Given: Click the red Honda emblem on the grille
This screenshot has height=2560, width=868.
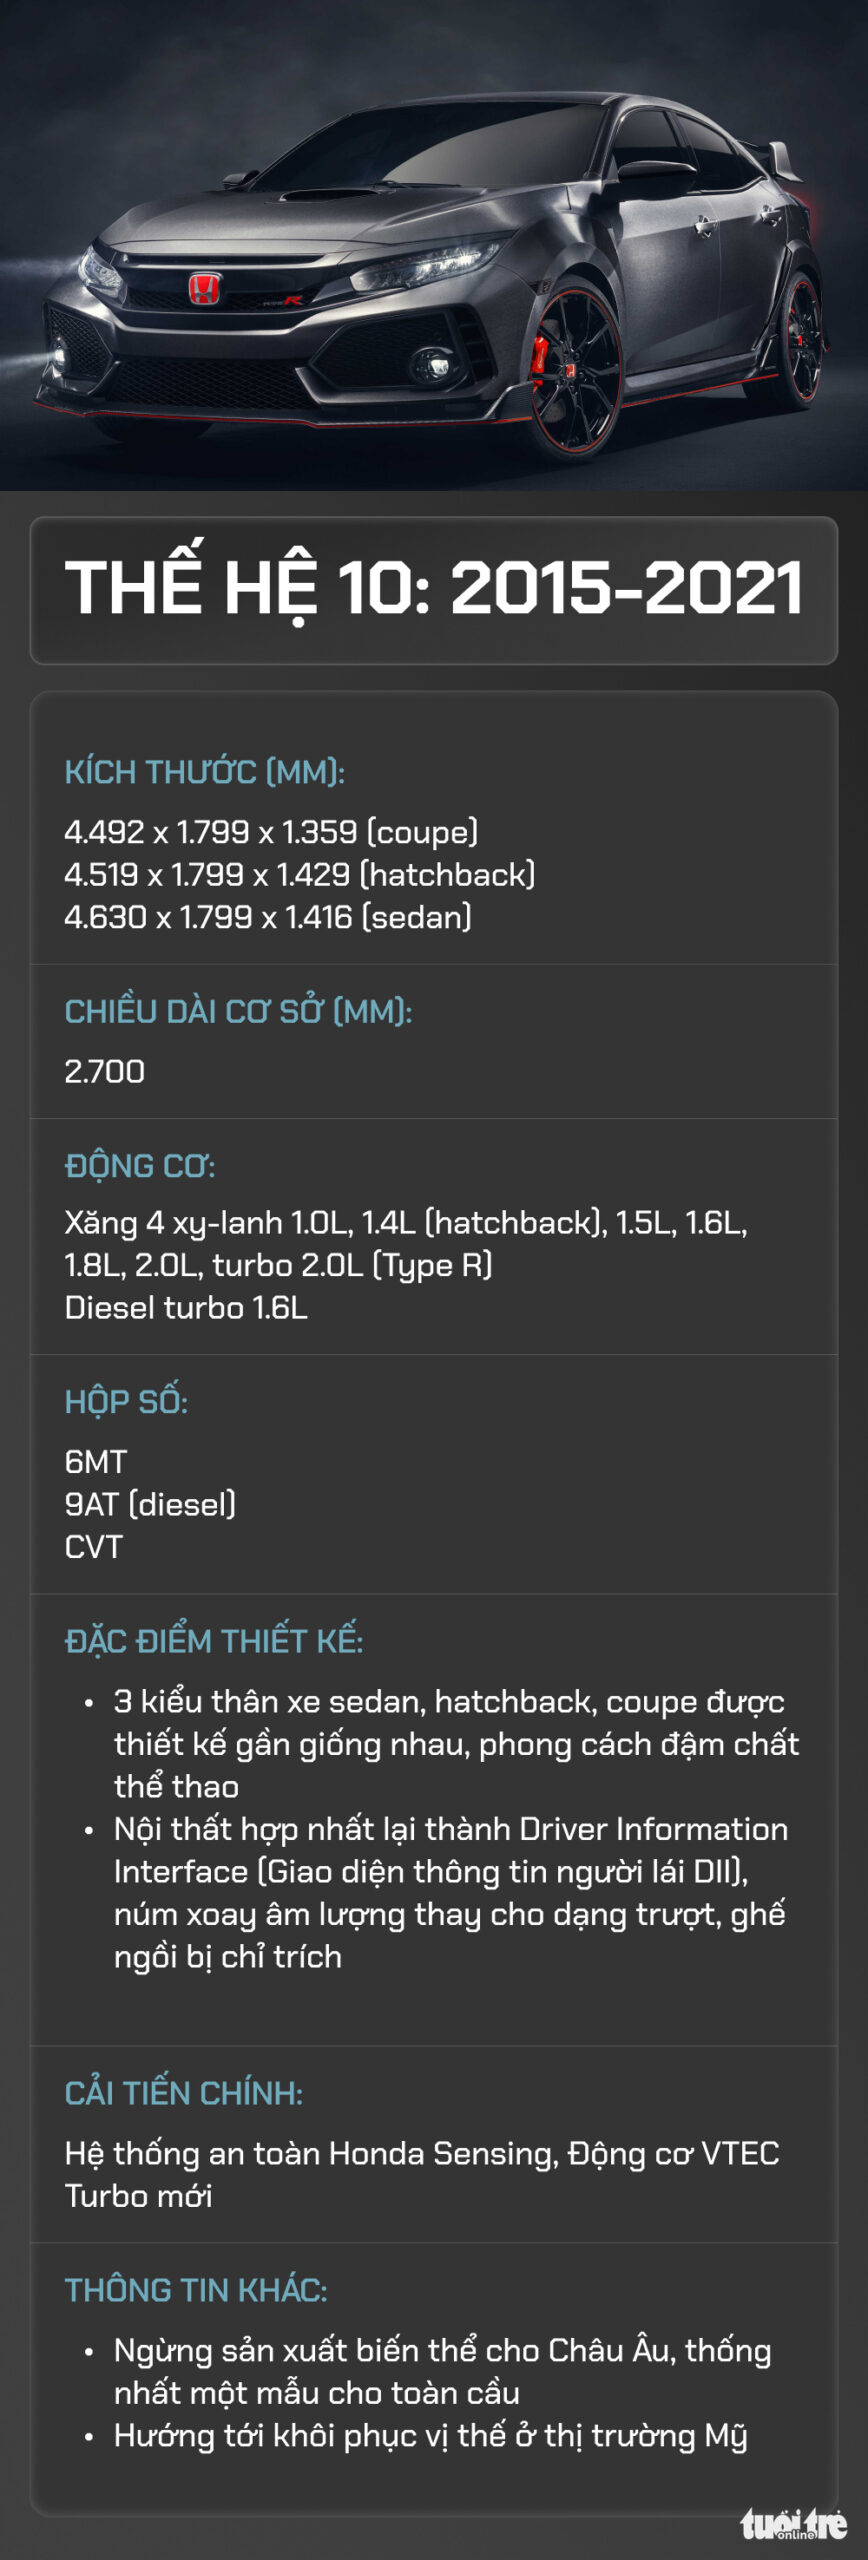Looking at the screenshot, I should [204, 290].
